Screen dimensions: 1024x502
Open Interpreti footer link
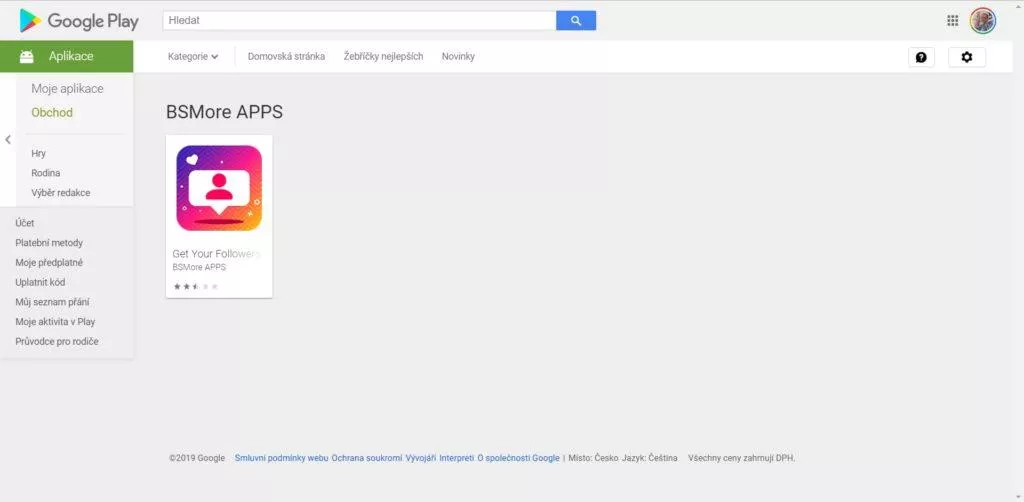click(456, 458)
